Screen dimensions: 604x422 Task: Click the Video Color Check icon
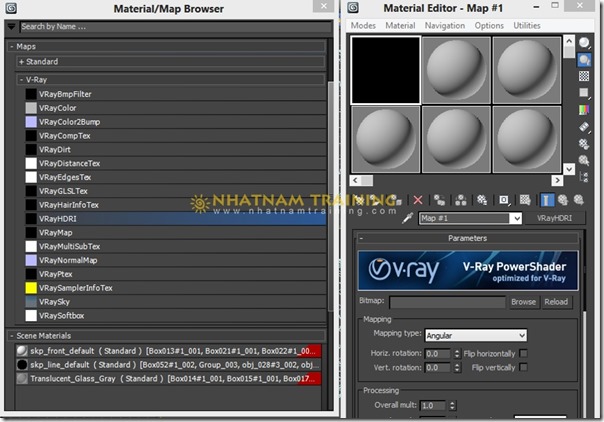pyautogui.click(x=584, y=110)
